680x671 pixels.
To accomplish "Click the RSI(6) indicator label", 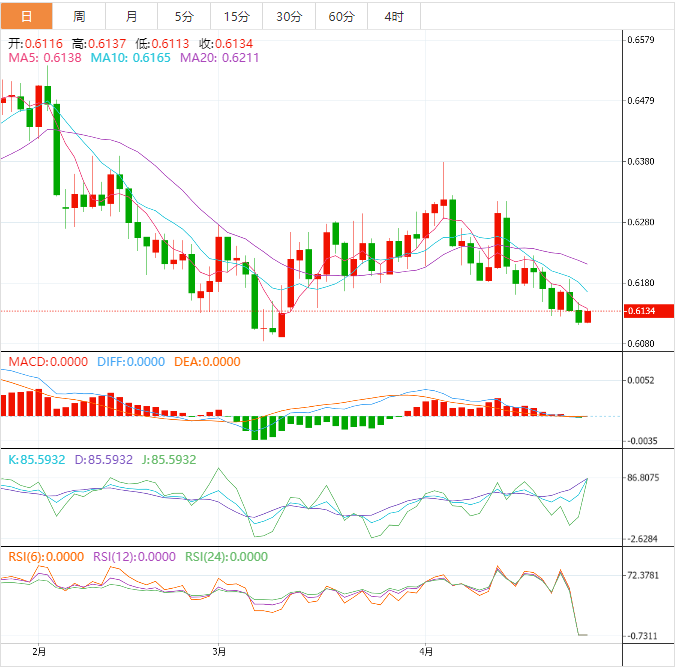I will tap(46, 556).
